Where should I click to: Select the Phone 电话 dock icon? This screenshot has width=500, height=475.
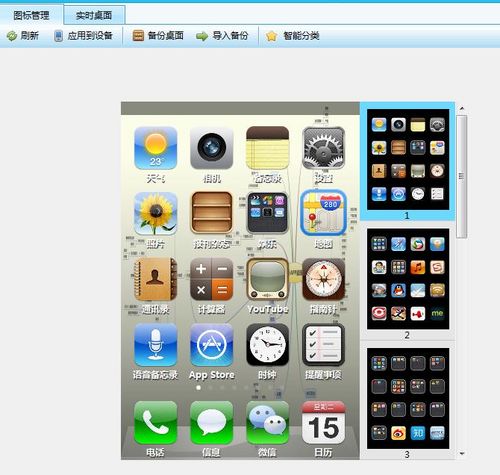(x=156, y=423)
